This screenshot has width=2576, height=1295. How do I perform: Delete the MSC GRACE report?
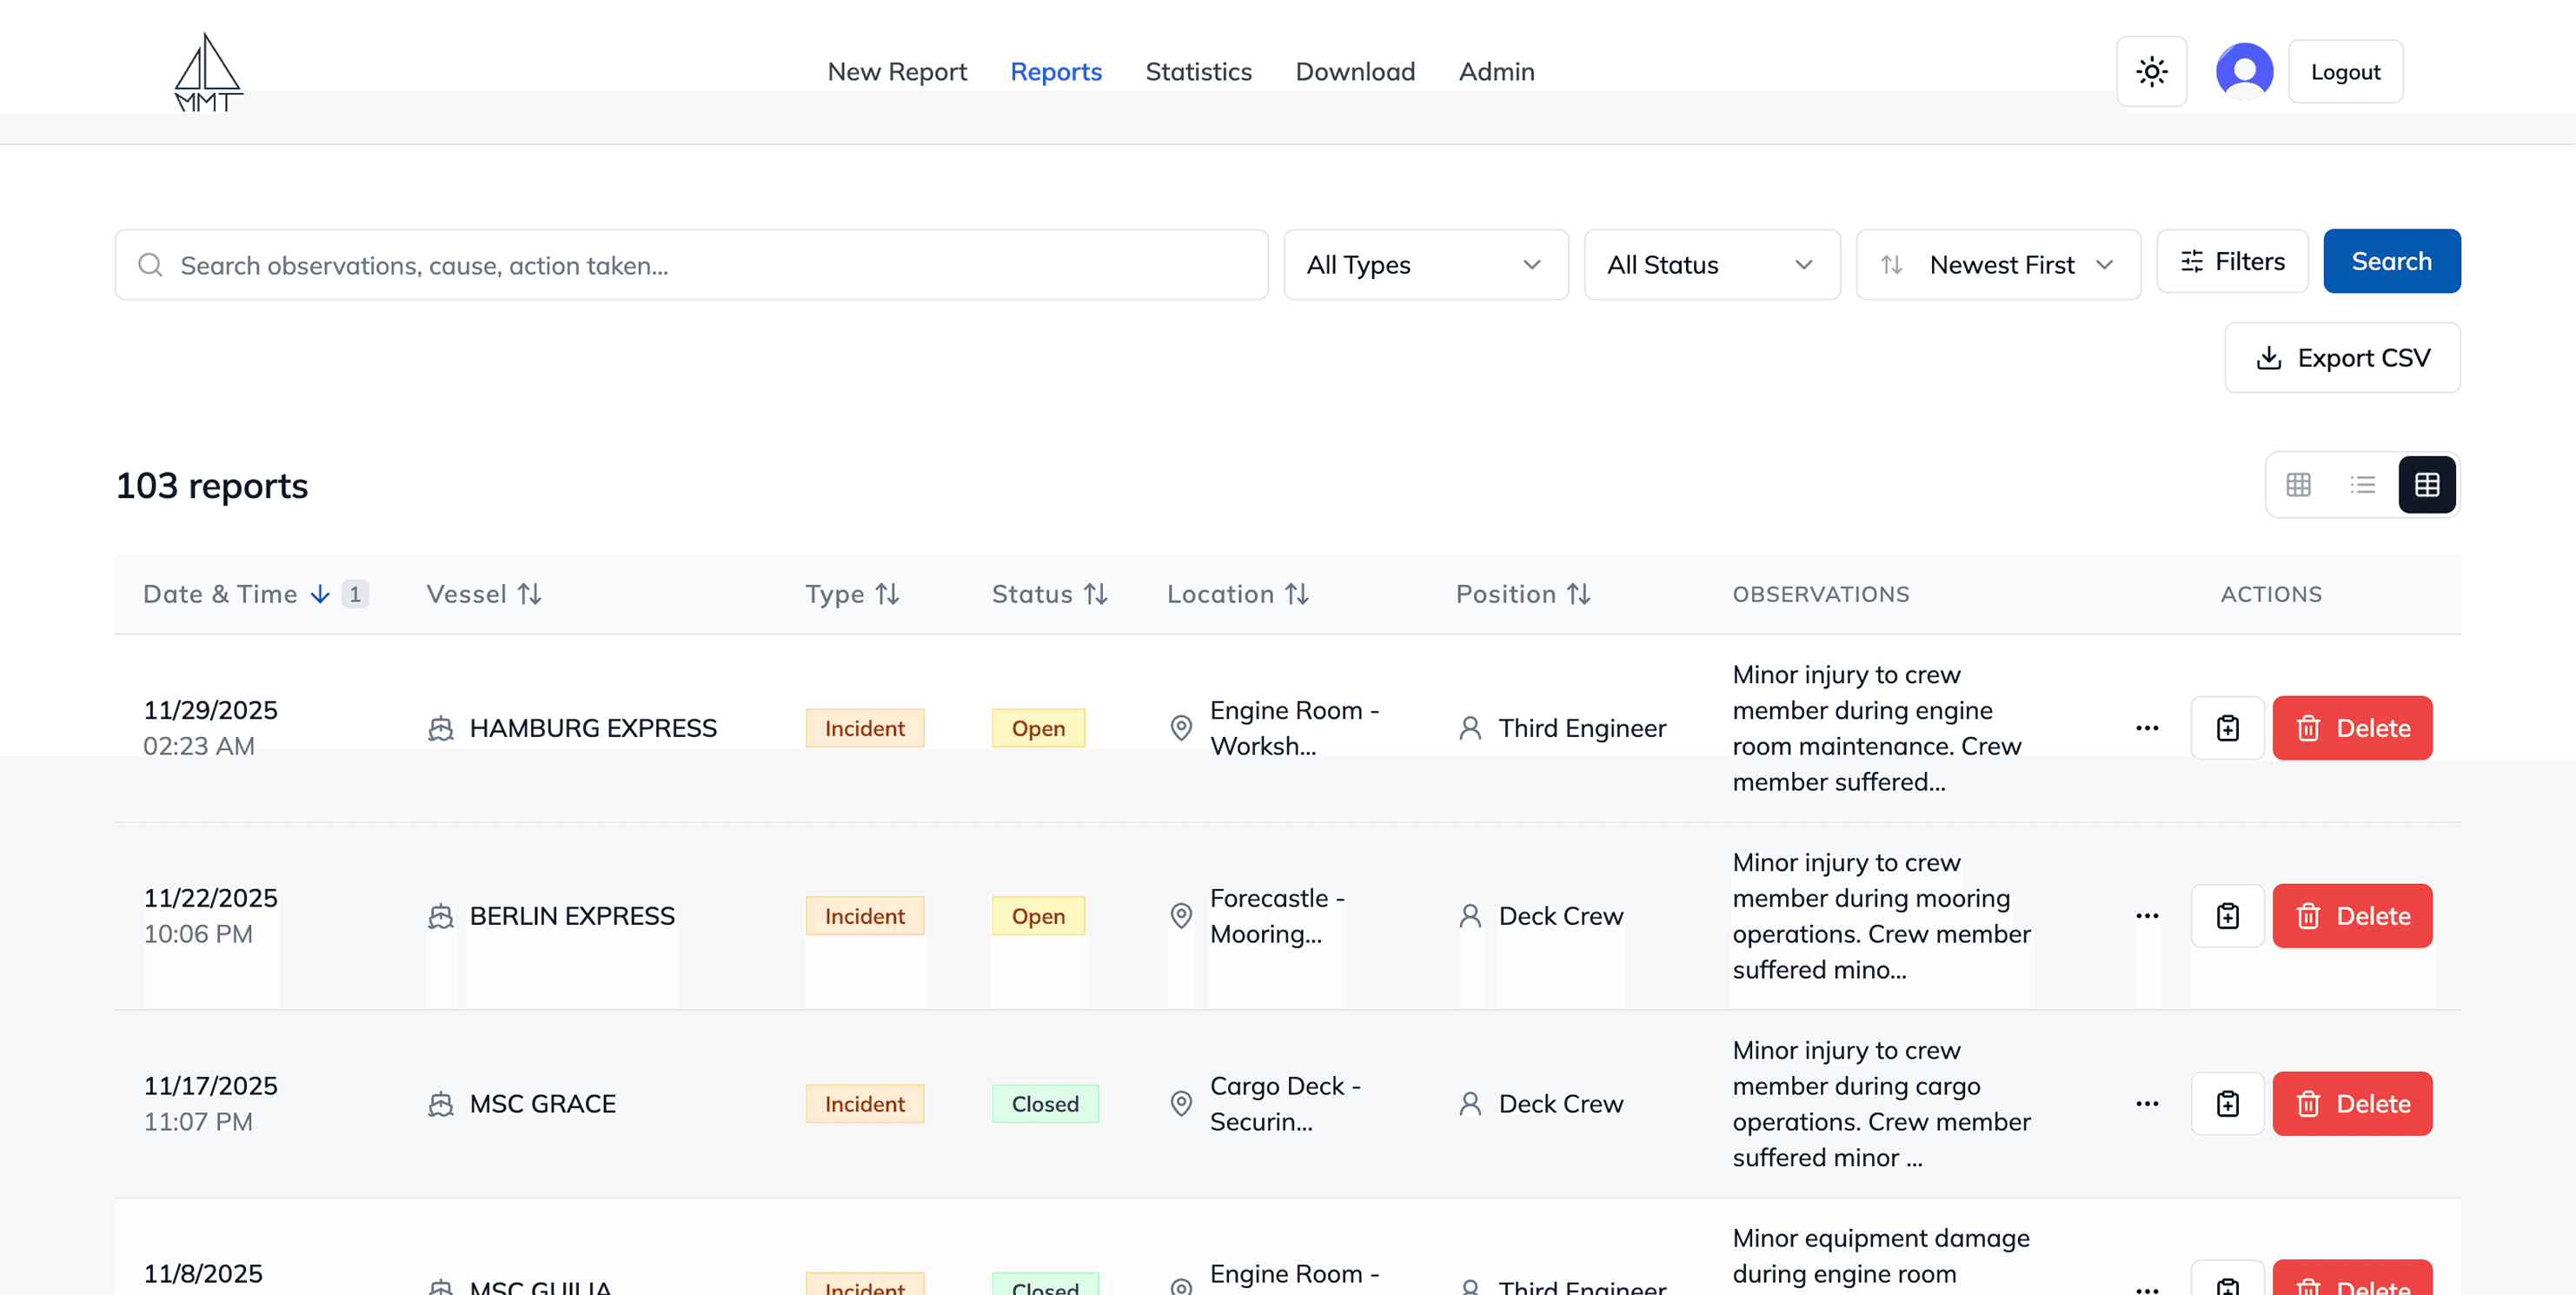tap(2352, 1104)
